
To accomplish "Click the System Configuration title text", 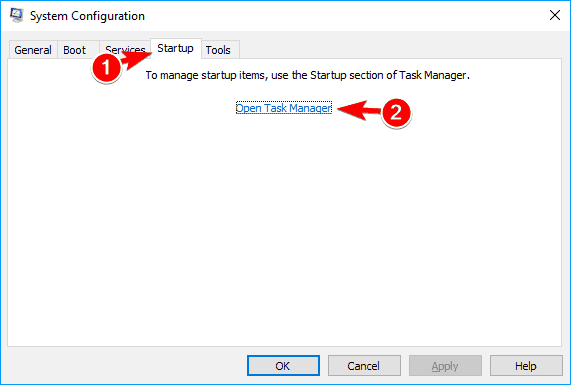I will (87, 16).
